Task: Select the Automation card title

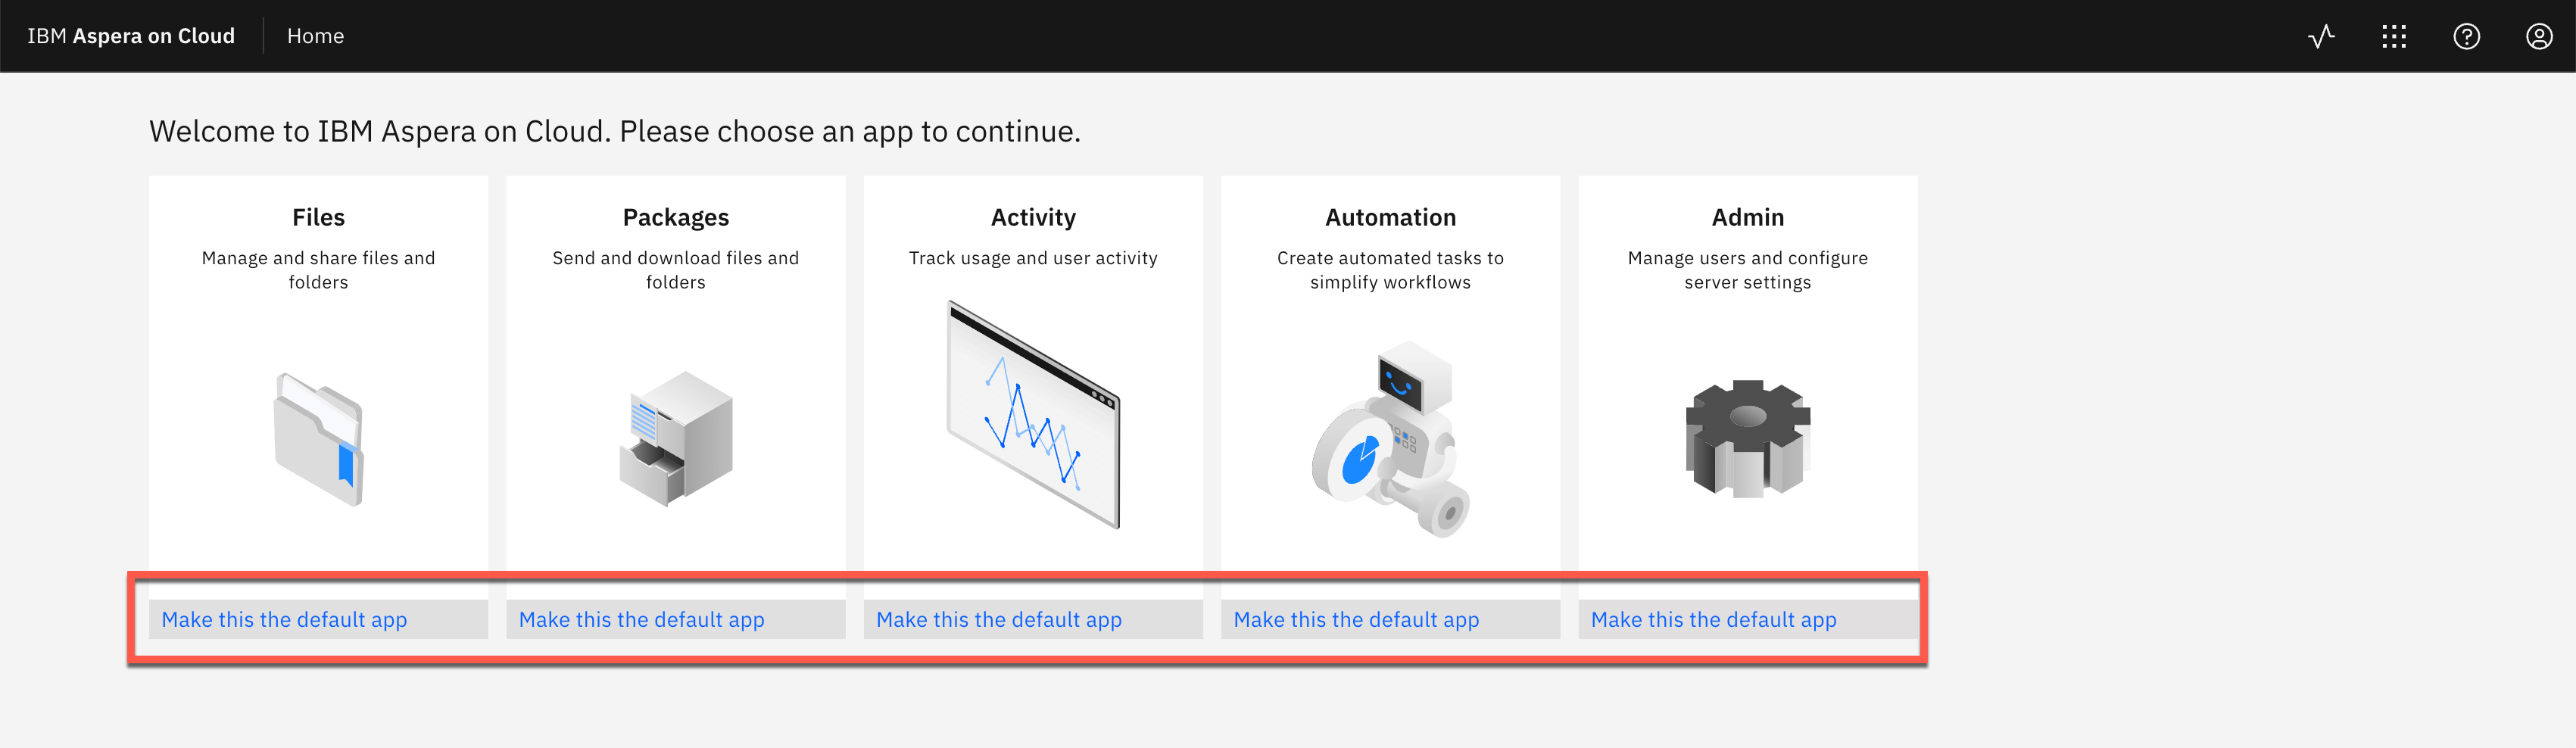Action: pos(1390,217)
